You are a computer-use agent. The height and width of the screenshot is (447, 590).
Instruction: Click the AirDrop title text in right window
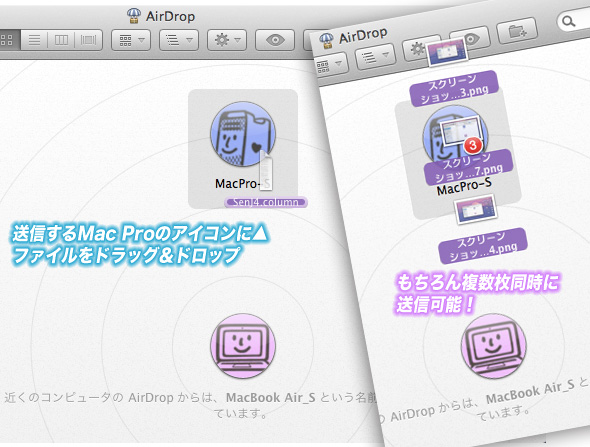[363, 36]
